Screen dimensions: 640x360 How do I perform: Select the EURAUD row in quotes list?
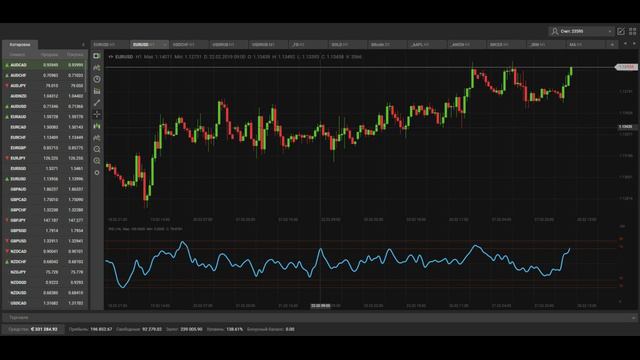click(x=44, y=117)
